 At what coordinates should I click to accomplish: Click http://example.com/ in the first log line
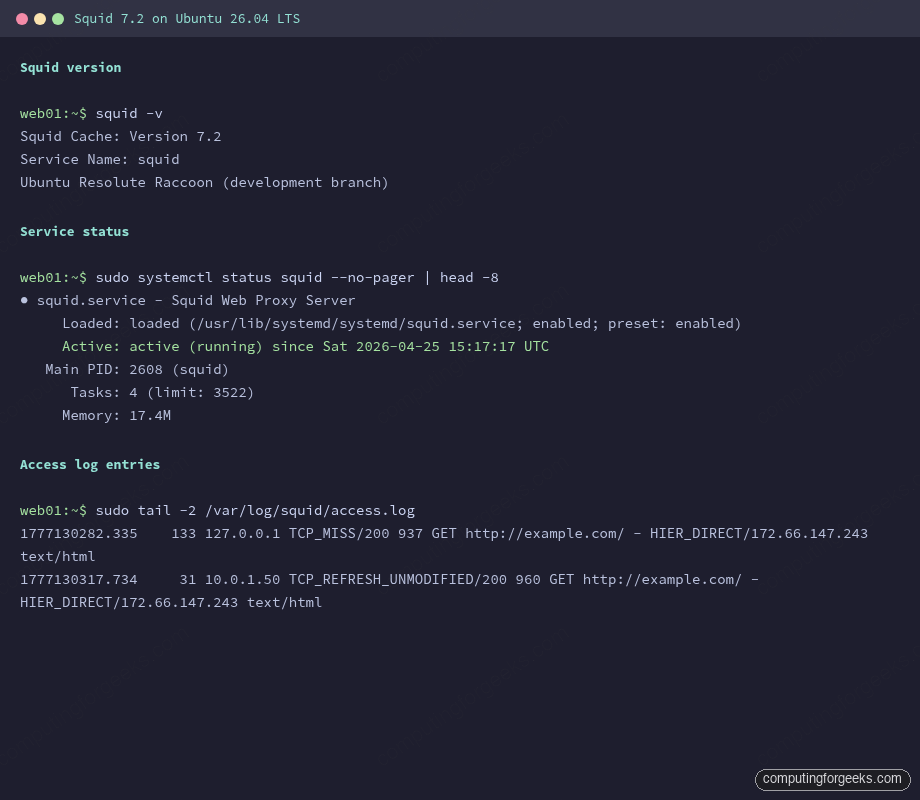[544, 533]
